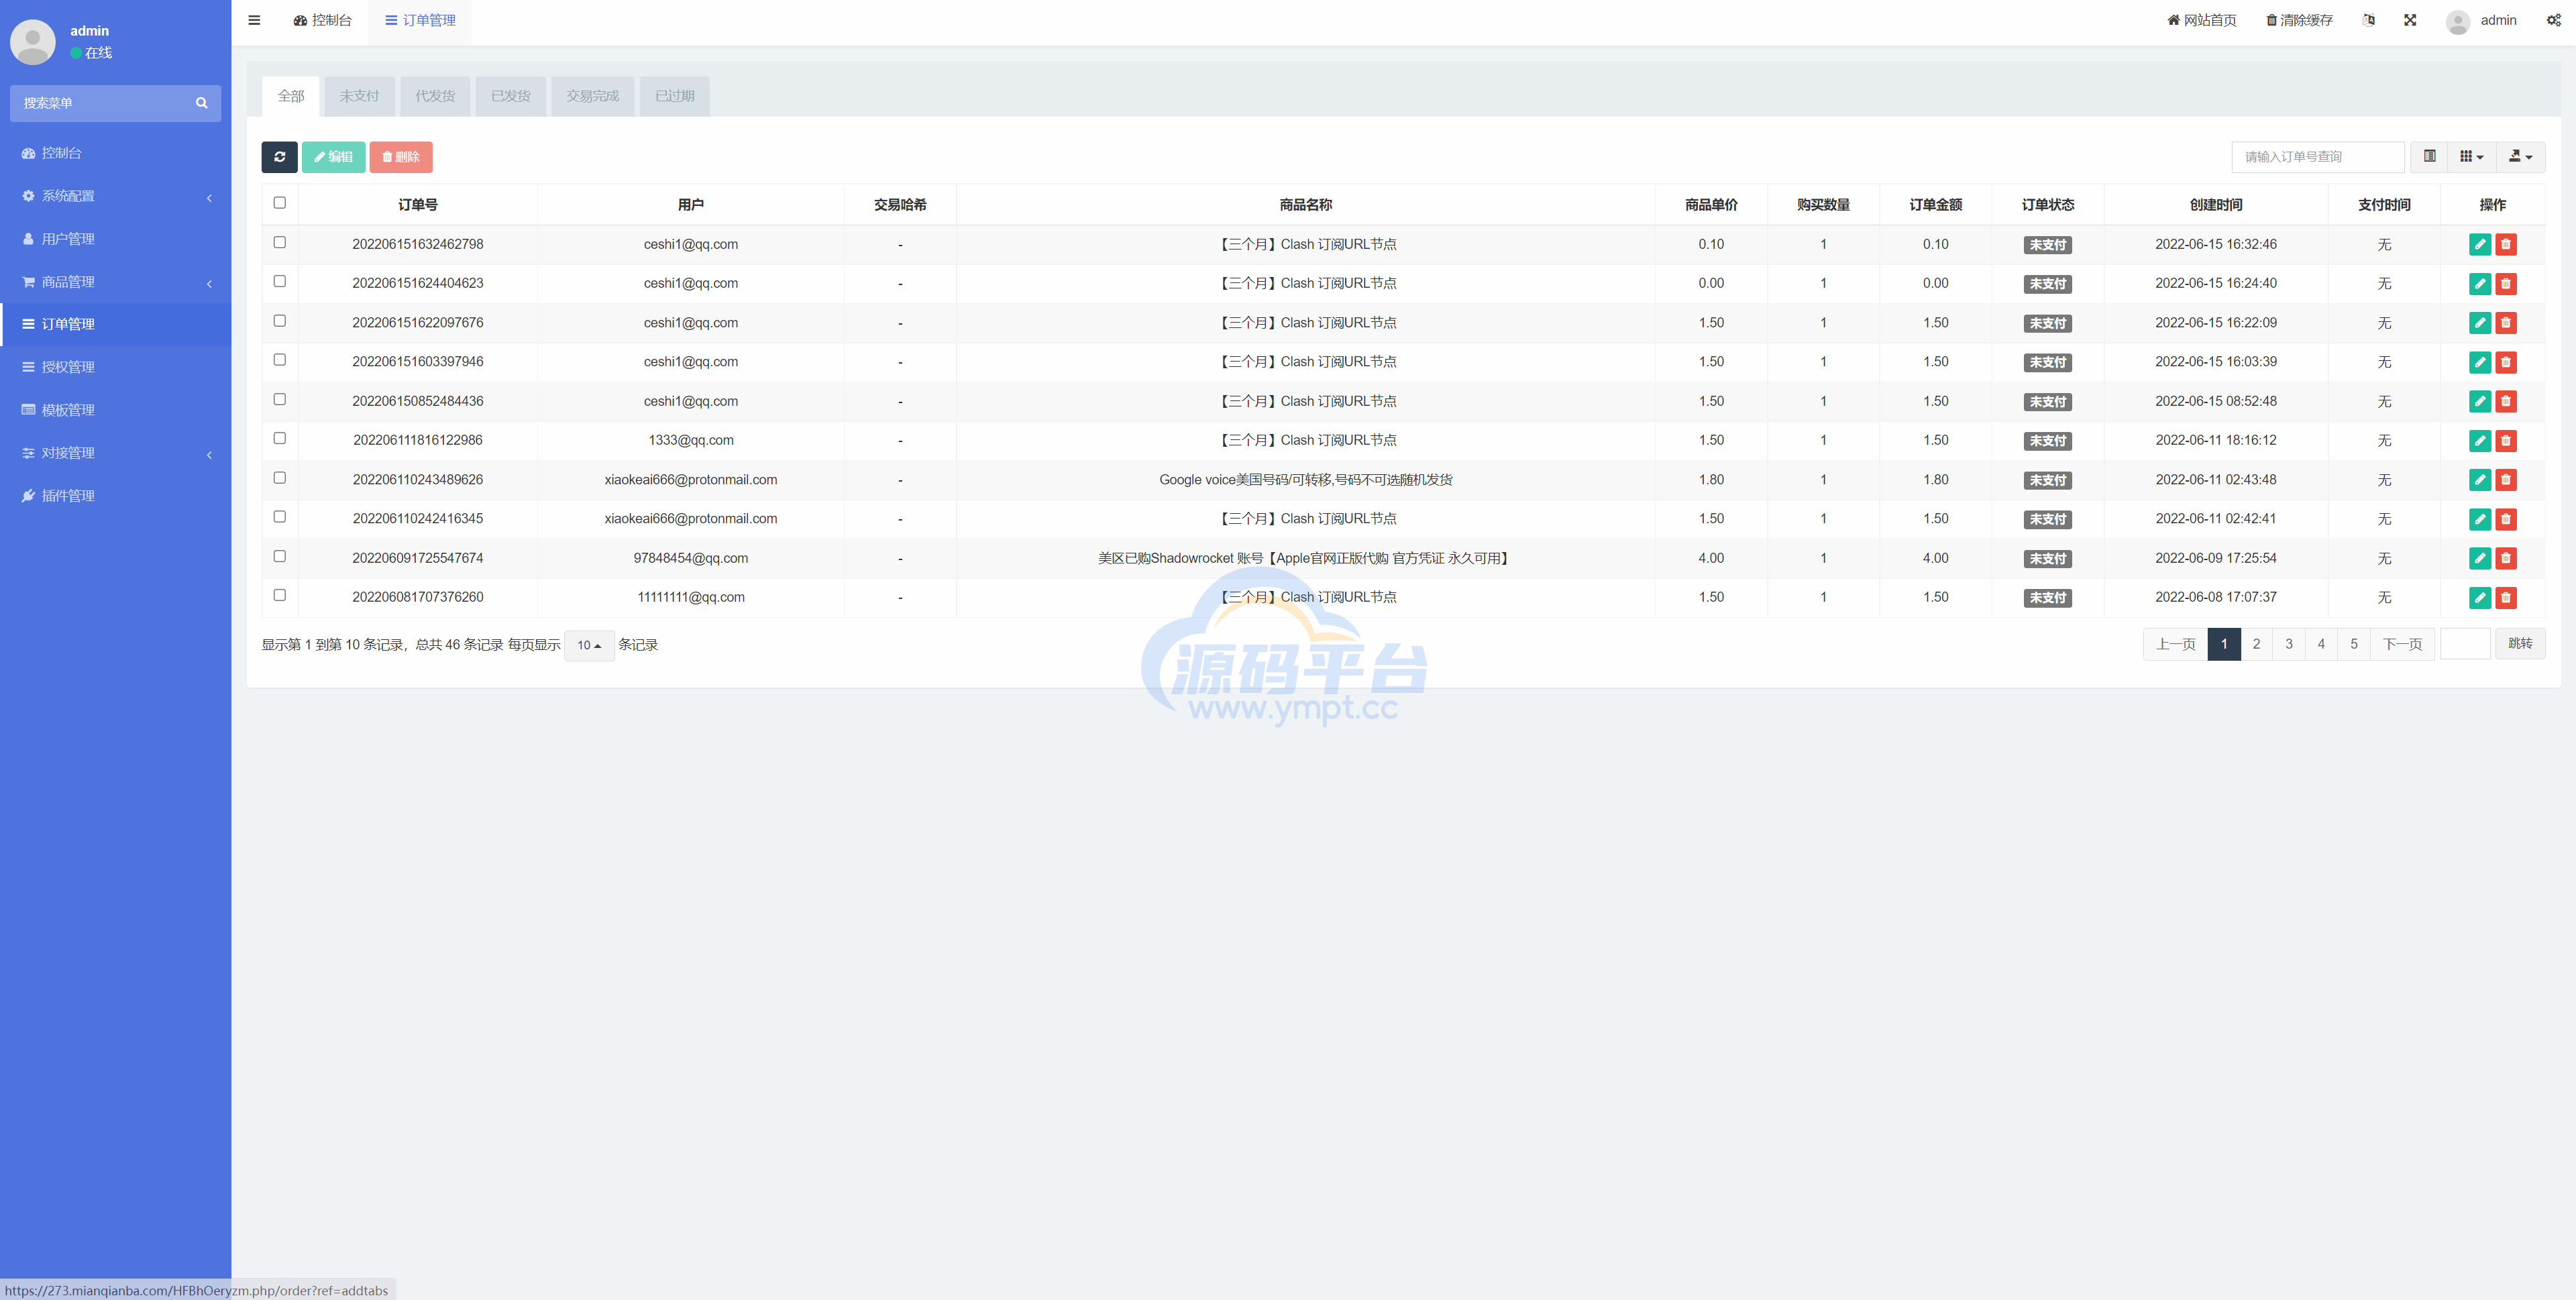2576x1300 pixels.
Task: Delete the Shadowrocket order via trash icon
Action: (x=2506, y=558)
